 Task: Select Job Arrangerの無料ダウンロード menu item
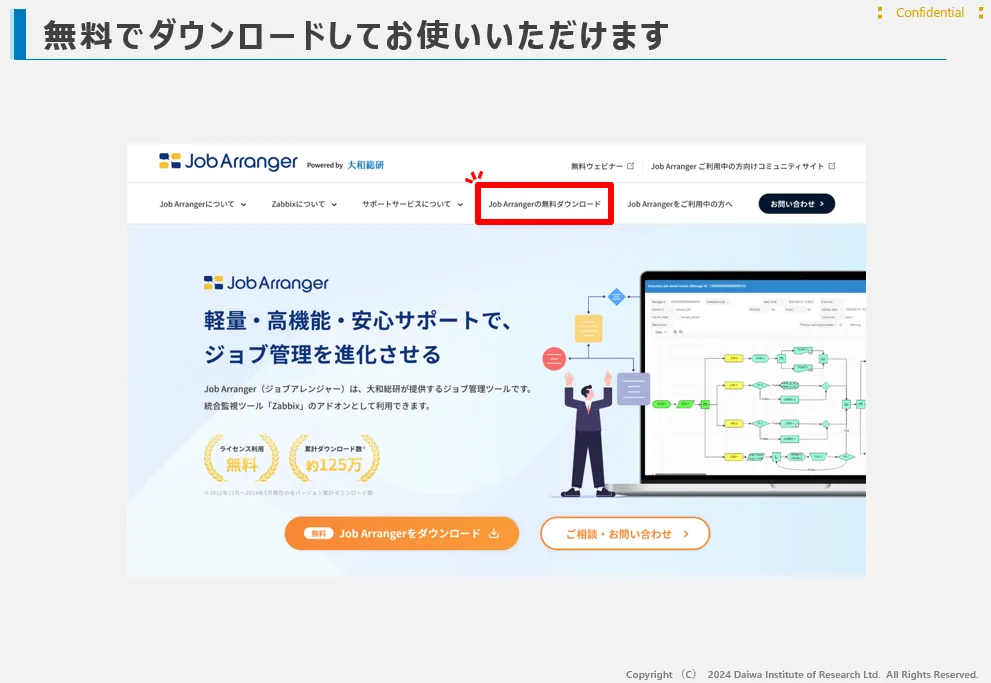tap(544, 204)
